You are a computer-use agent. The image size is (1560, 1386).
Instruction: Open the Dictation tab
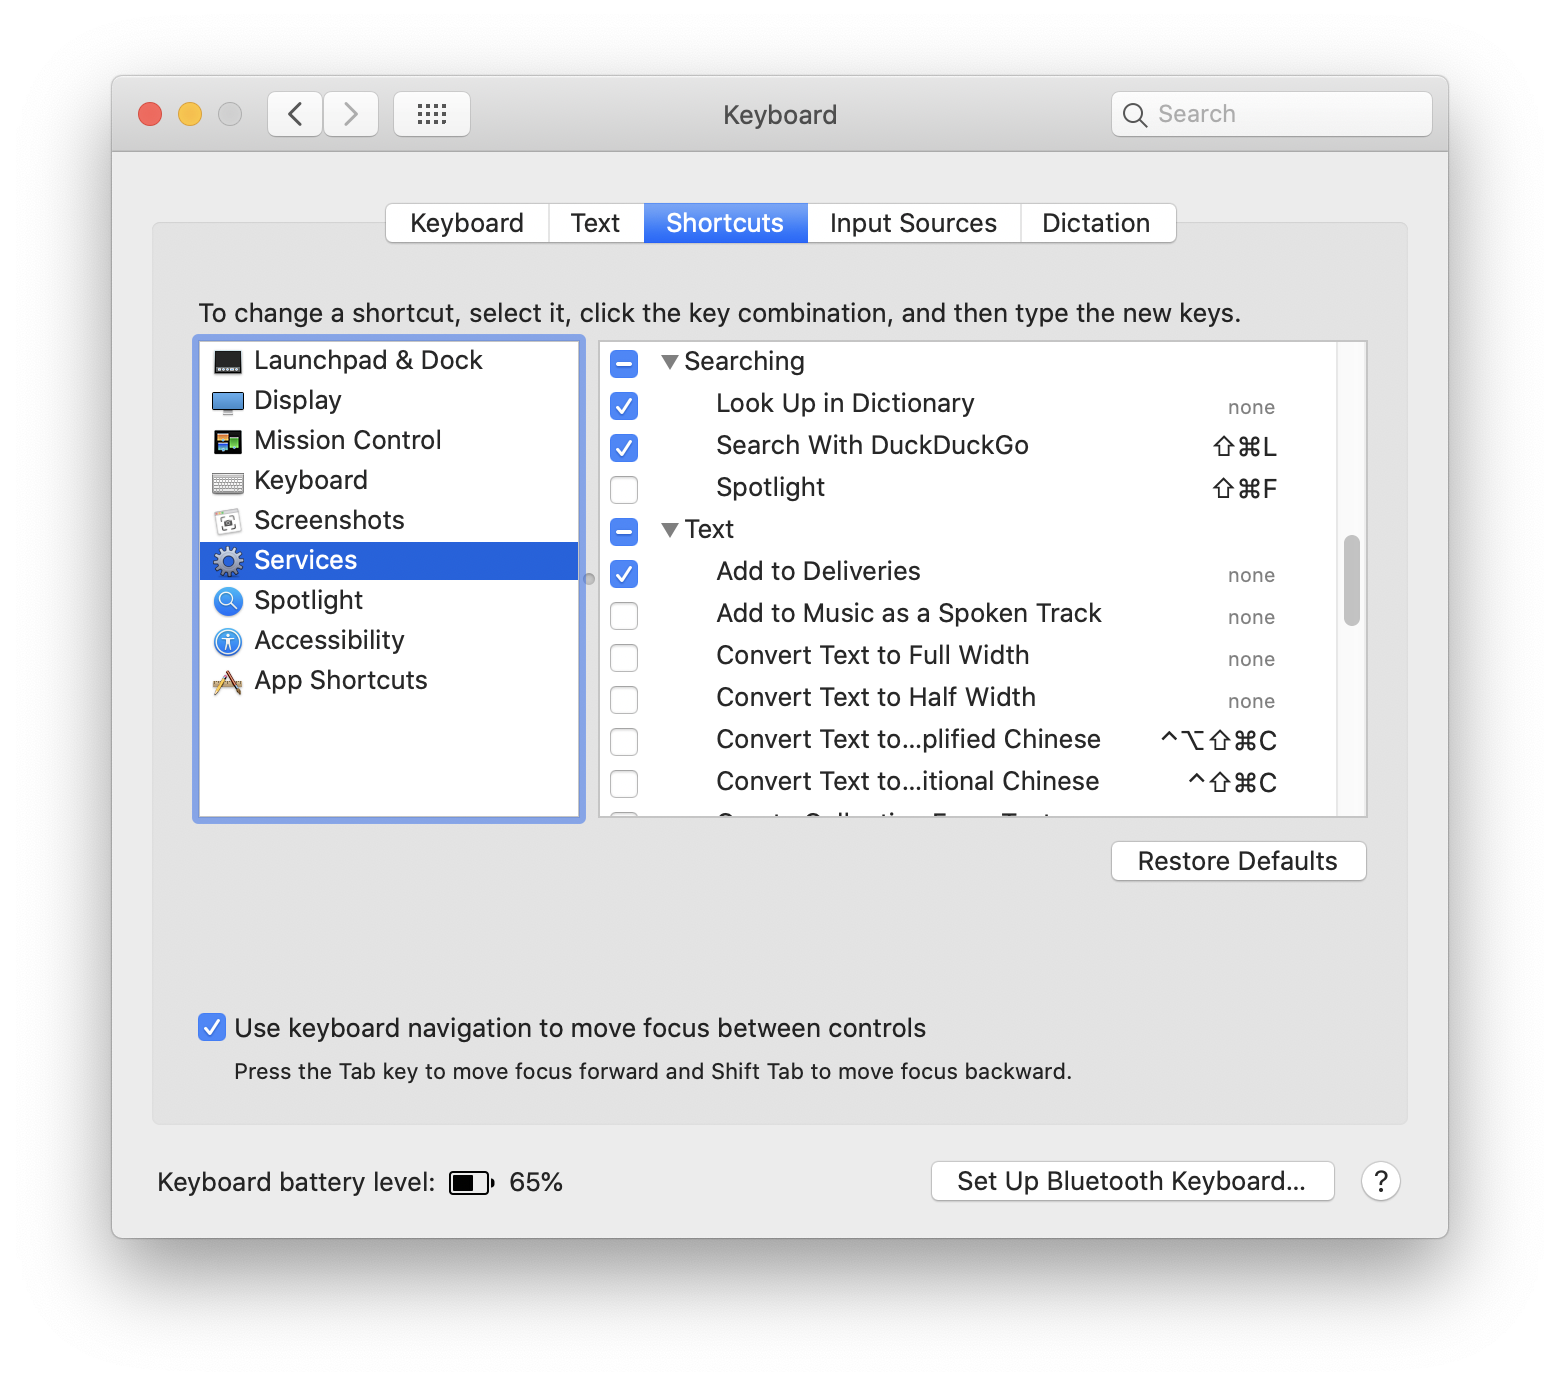click(1096, 223)
